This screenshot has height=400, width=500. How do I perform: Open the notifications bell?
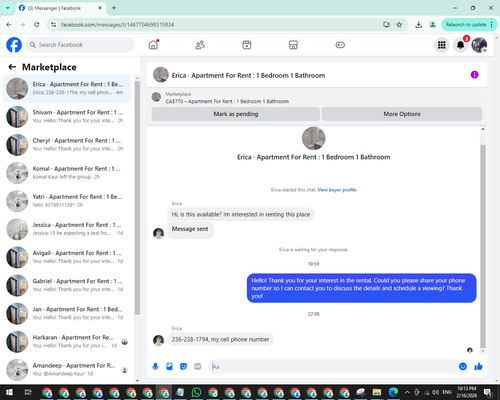461,45
